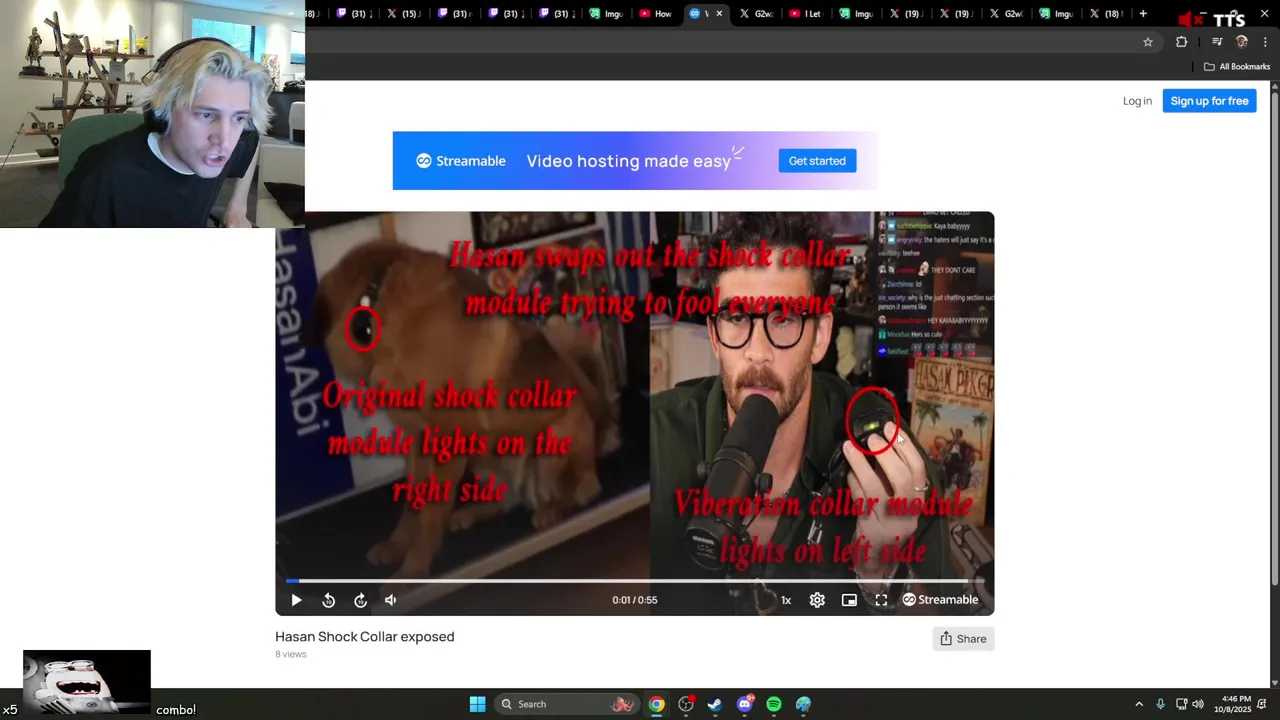Open the Chrome profile avatar
Image resolution: width=1280 pixels, height=720 pixels.
(1242, 42)
